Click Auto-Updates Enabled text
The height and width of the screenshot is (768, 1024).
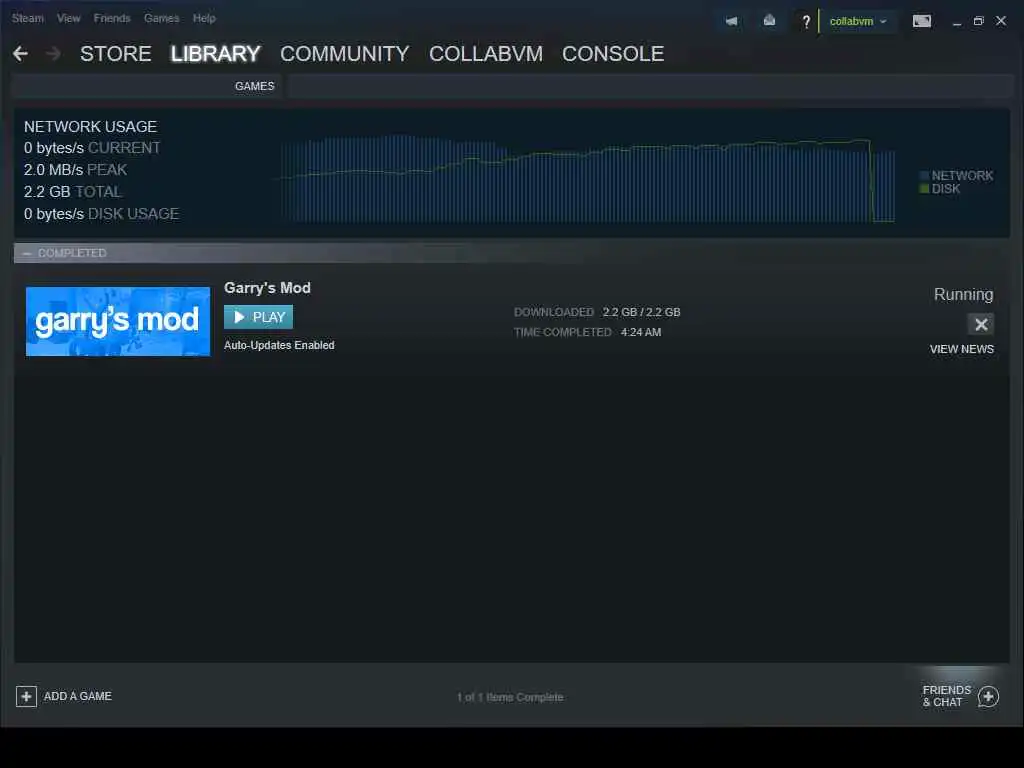coord(279,345)
